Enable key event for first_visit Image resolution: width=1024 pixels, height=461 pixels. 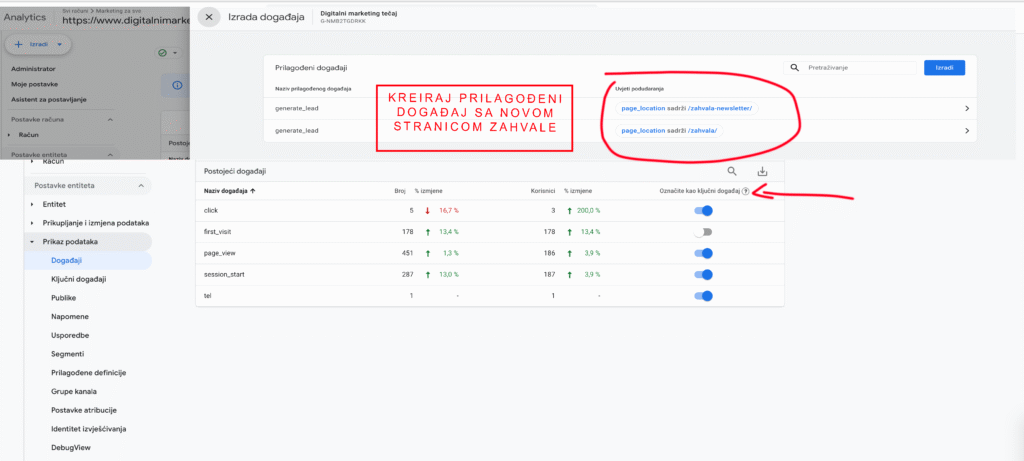tap(704, 232)
